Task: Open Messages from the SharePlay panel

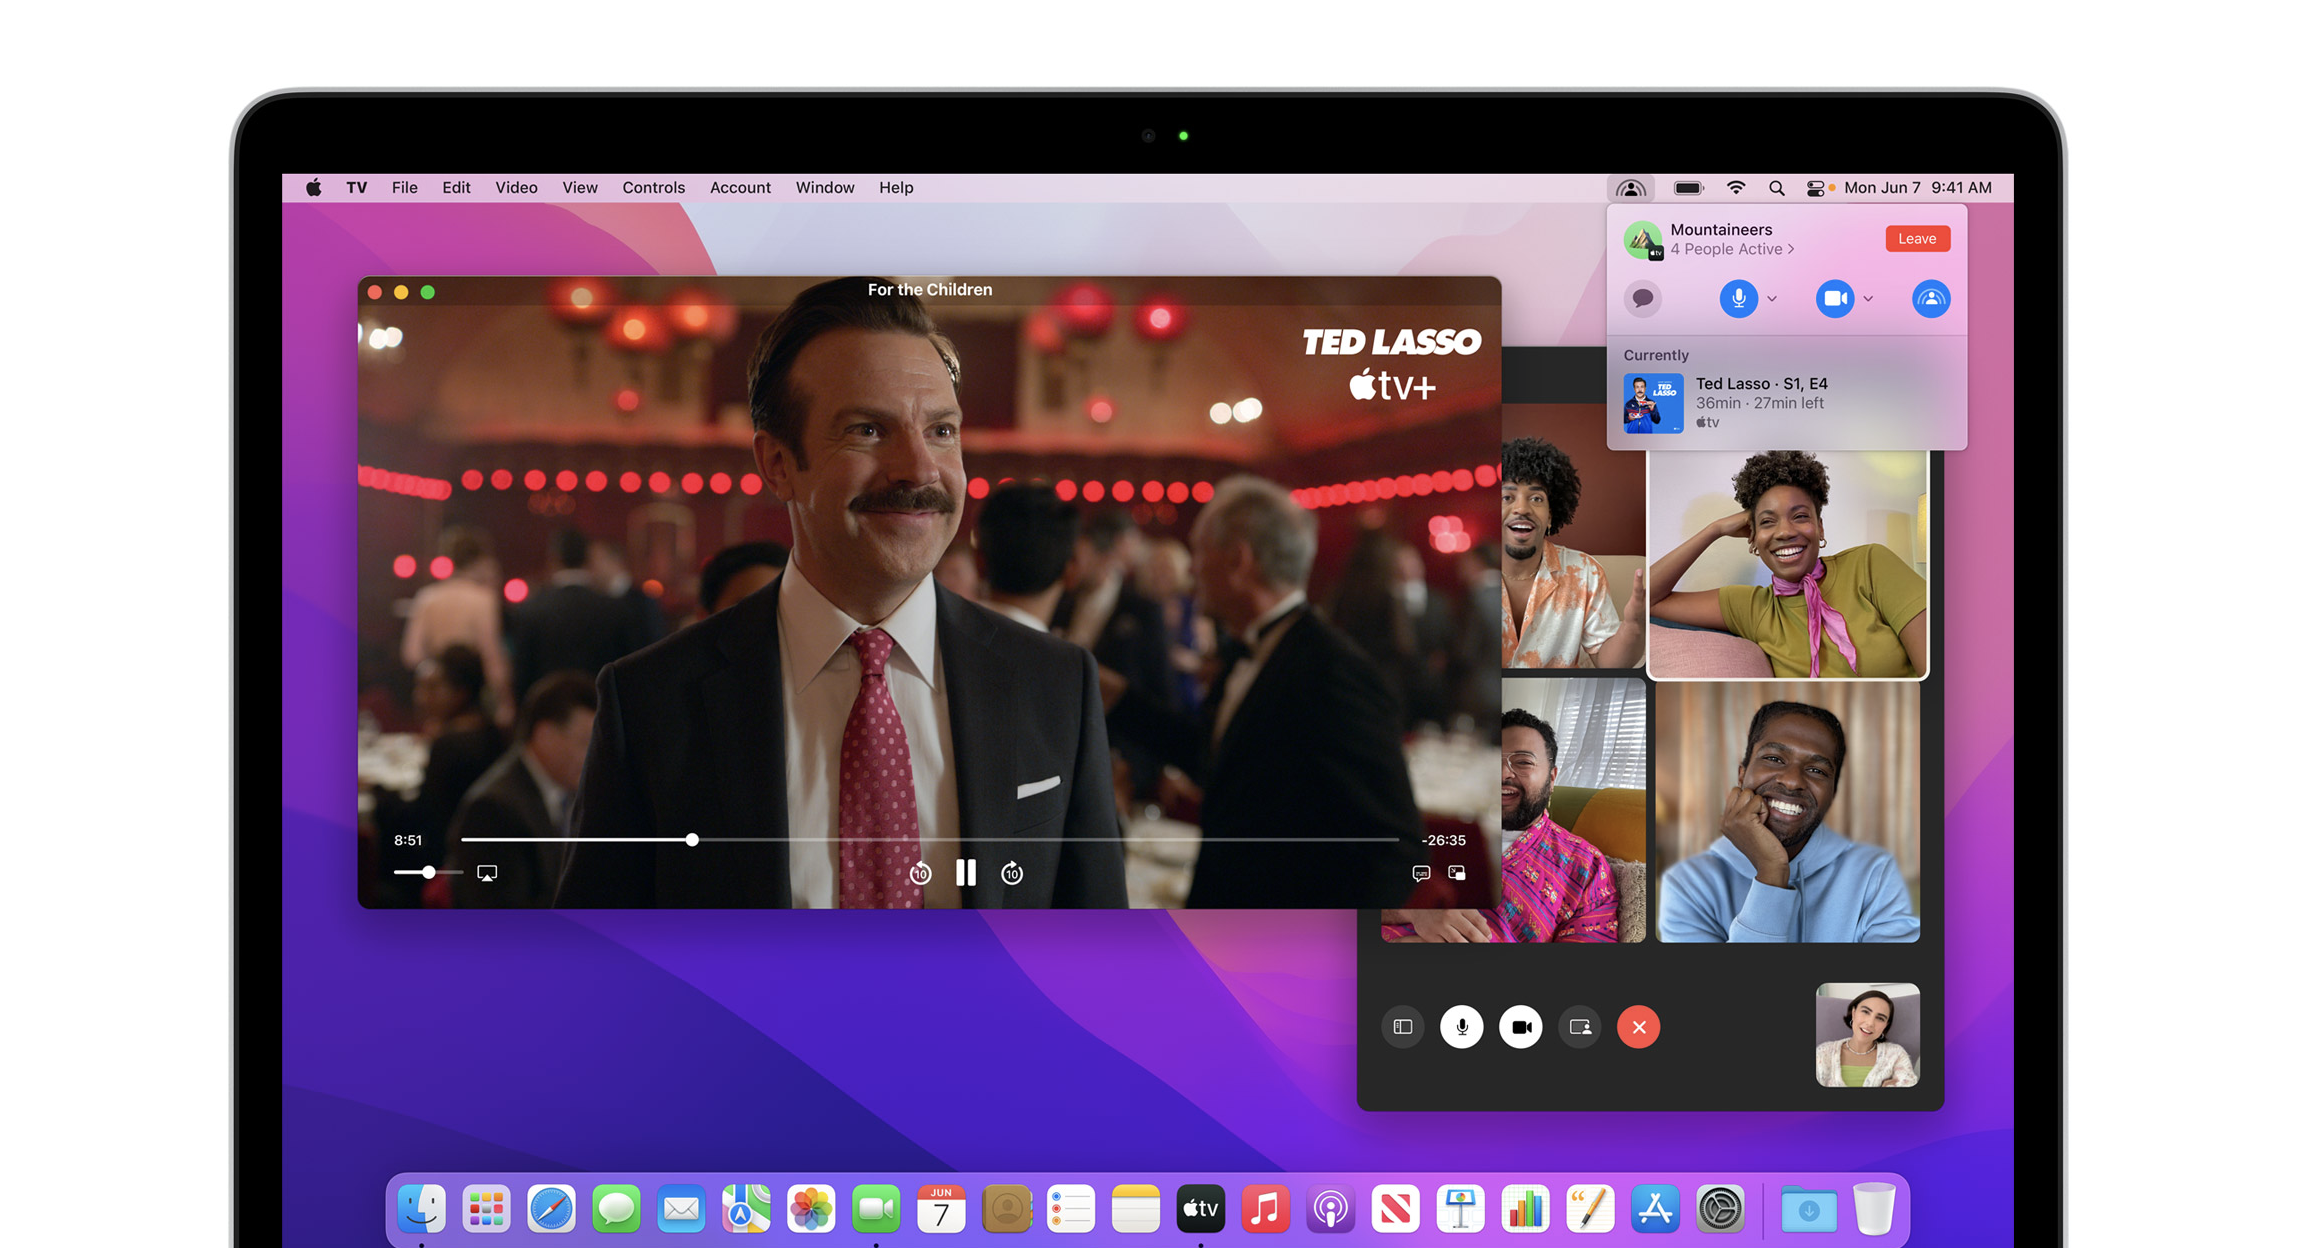Action: coord(1643,299)
